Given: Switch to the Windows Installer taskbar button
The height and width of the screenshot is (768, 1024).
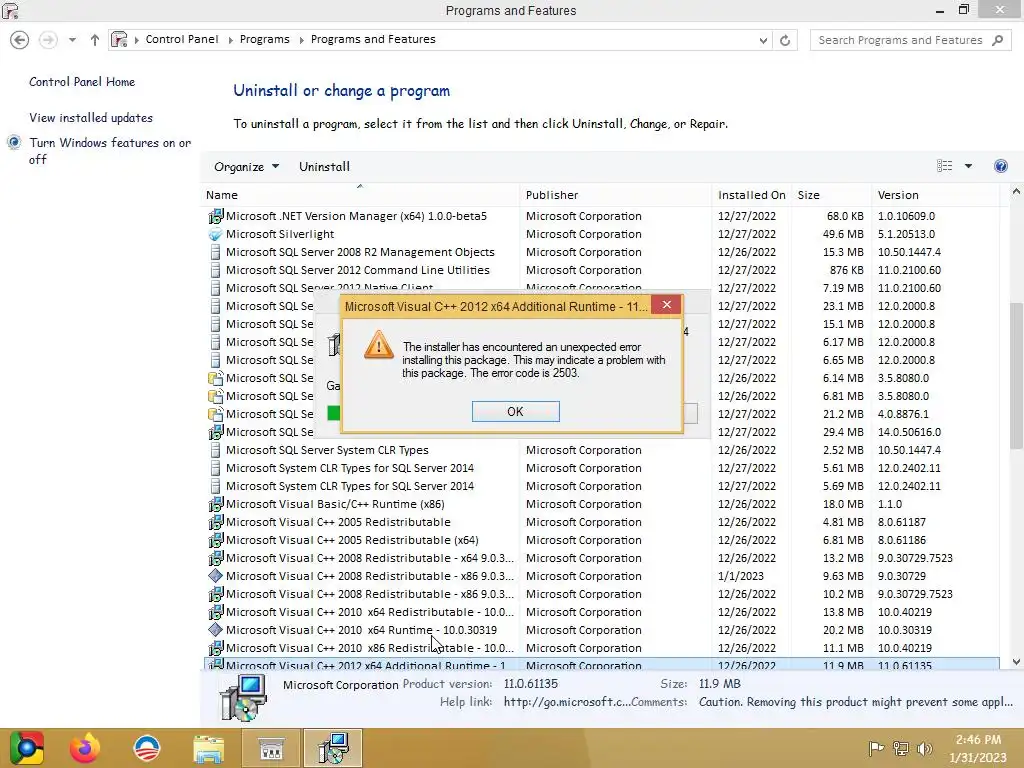Looking at the screenshot, I should (332, 748).
